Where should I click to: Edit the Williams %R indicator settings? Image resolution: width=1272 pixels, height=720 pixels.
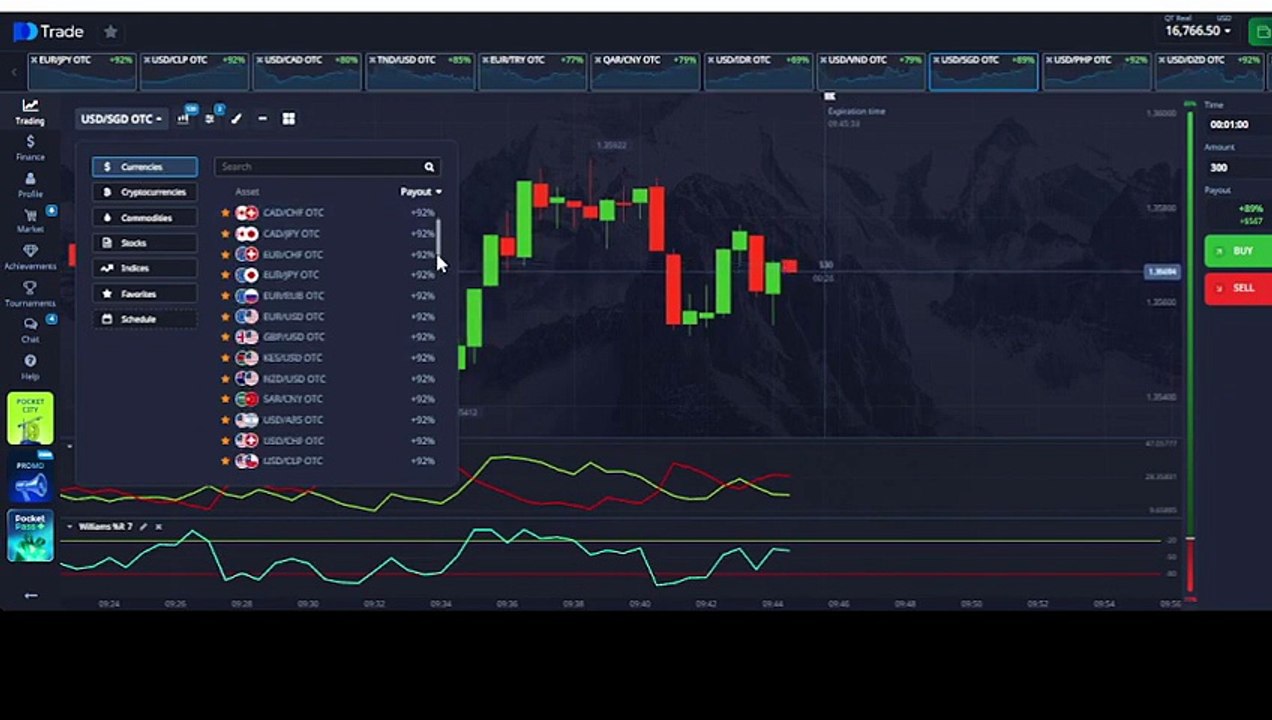tap(143, 527)
